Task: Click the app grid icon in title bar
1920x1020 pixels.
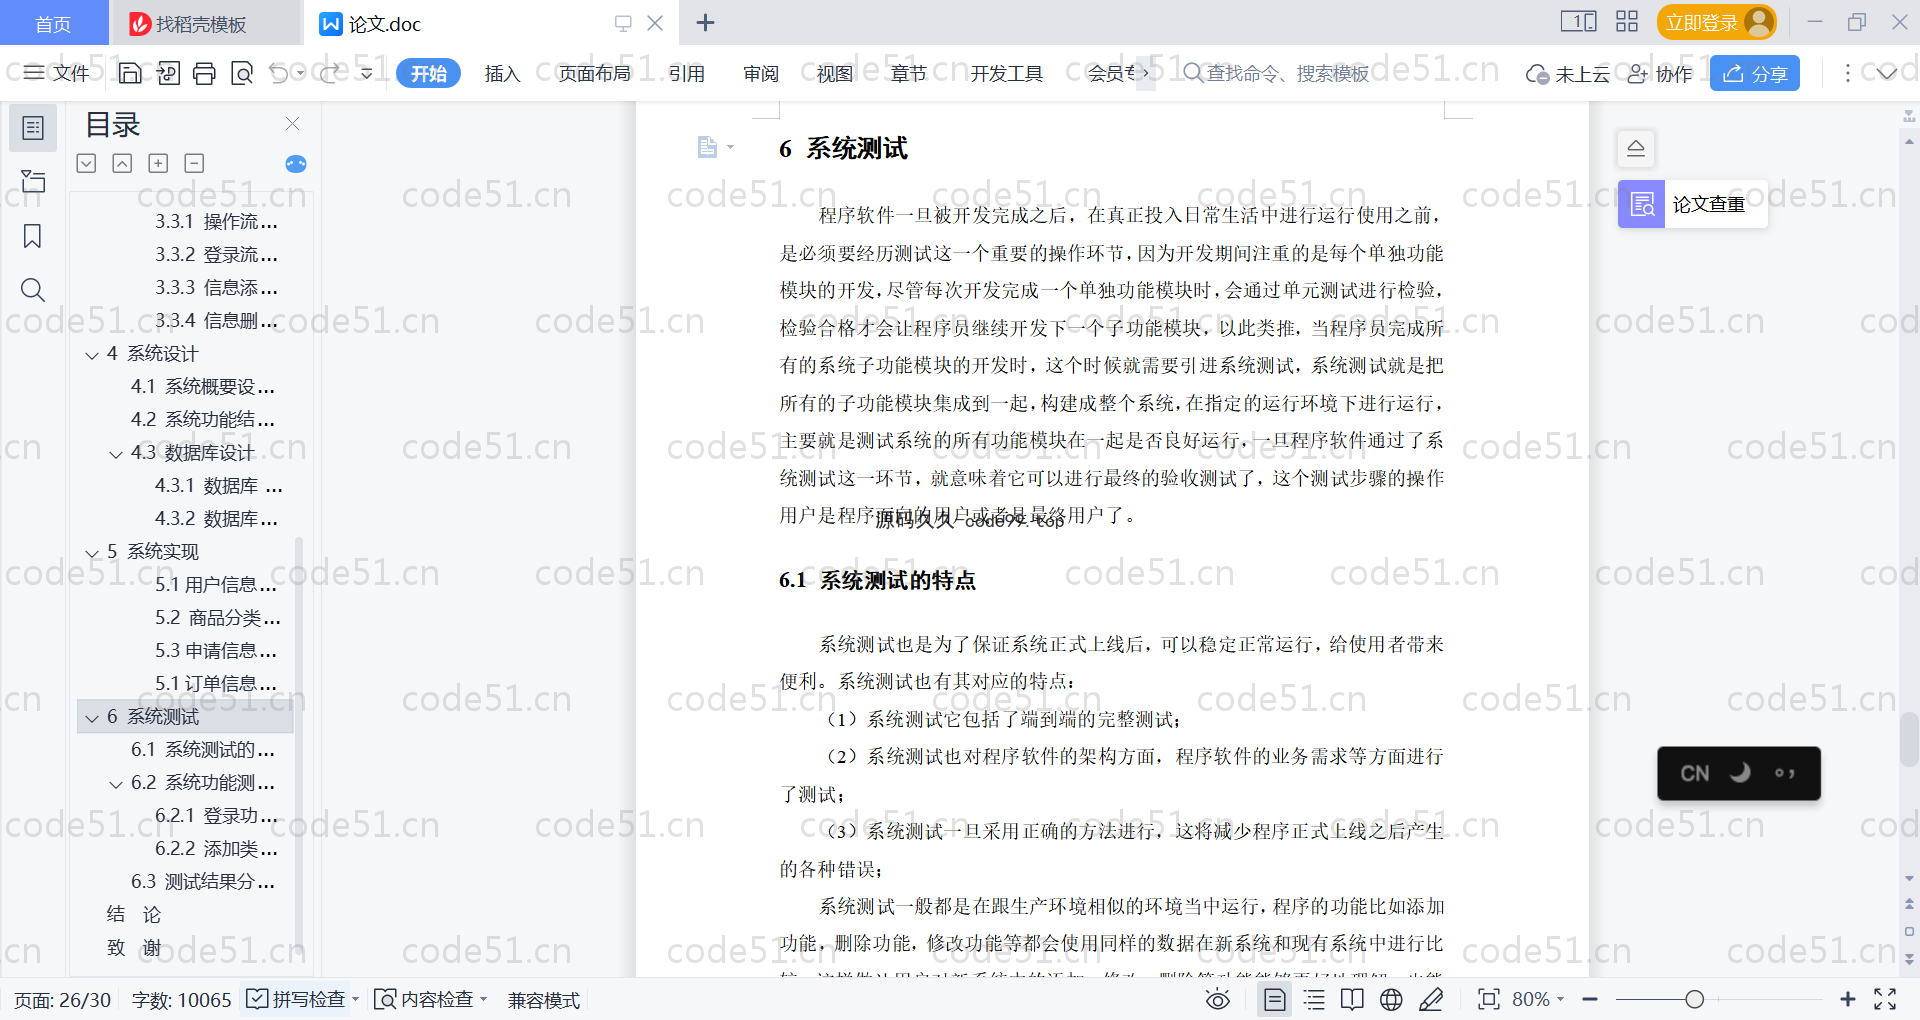Action: click(x=1627, y=22)
